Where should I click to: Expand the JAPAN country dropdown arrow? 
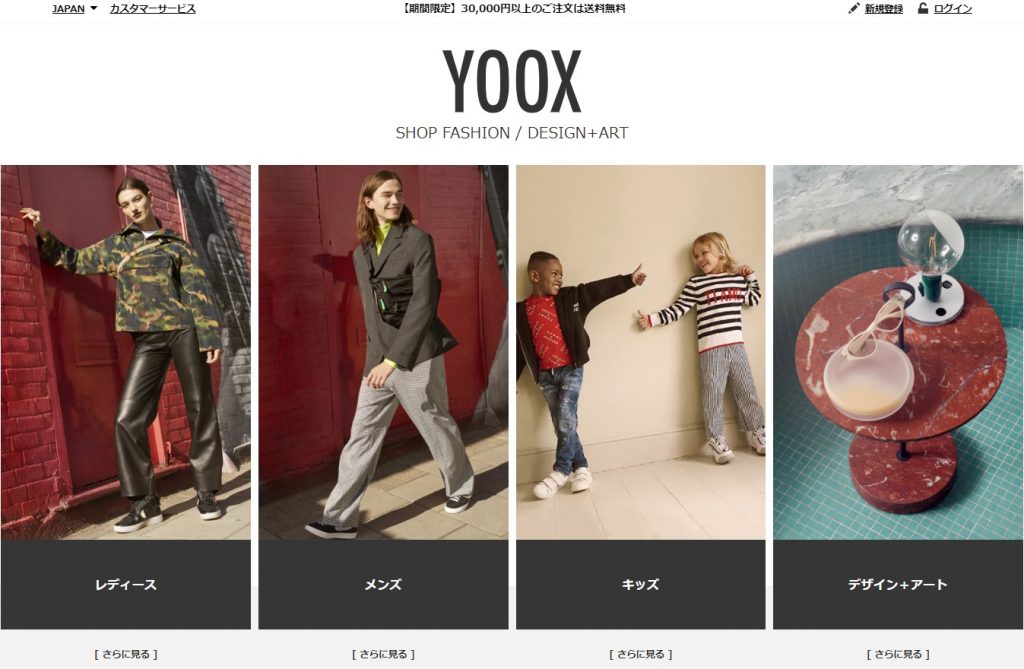click(93, 8)
